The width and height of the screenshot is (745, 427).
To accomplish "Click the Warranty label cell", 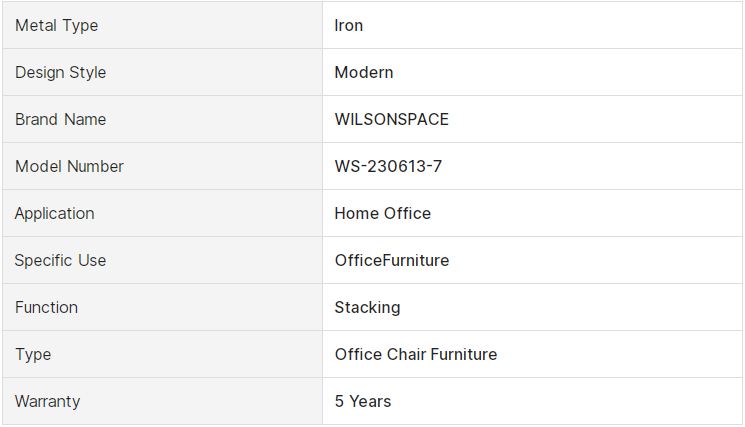I will [162, 401].
